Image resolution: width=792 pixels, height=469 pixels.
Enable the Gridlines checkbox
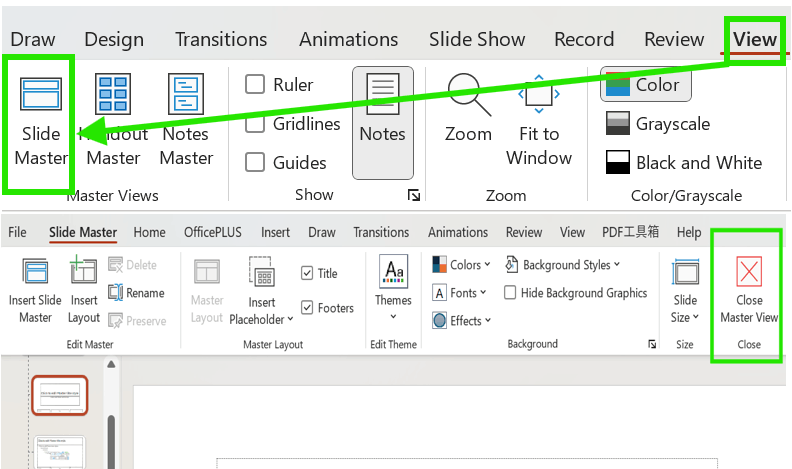[x=255, y=124]
